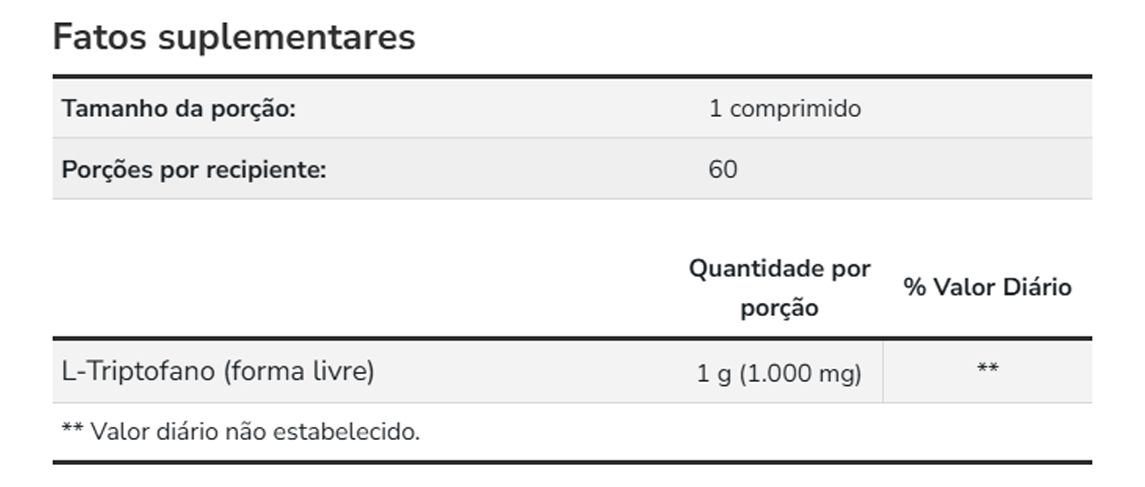Click the '**' in the daily value cell
1145x487 pixels.
coord(987,371)
